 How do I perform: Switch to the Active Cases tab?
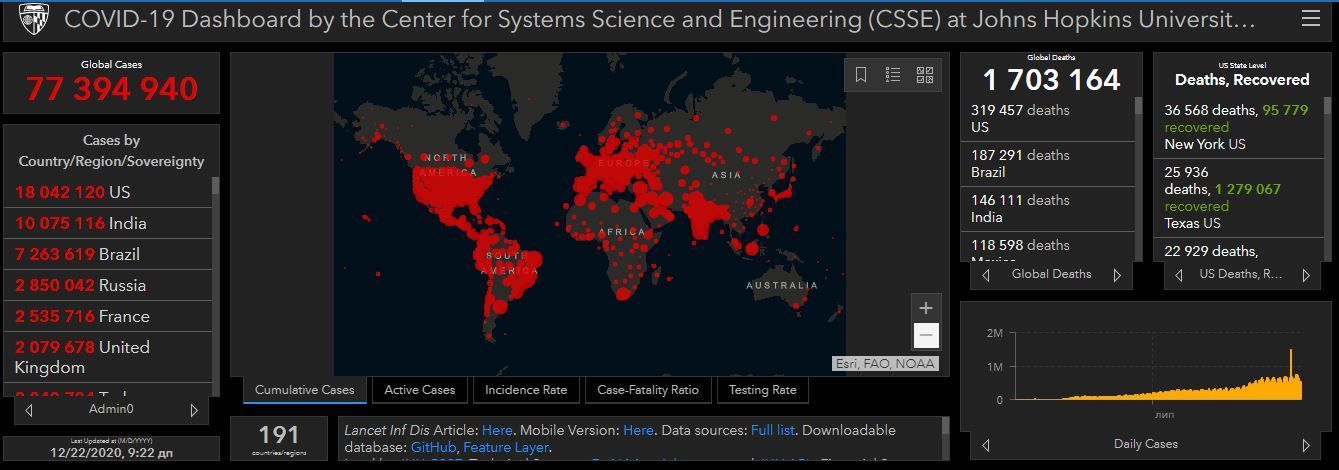pos(419,390)
